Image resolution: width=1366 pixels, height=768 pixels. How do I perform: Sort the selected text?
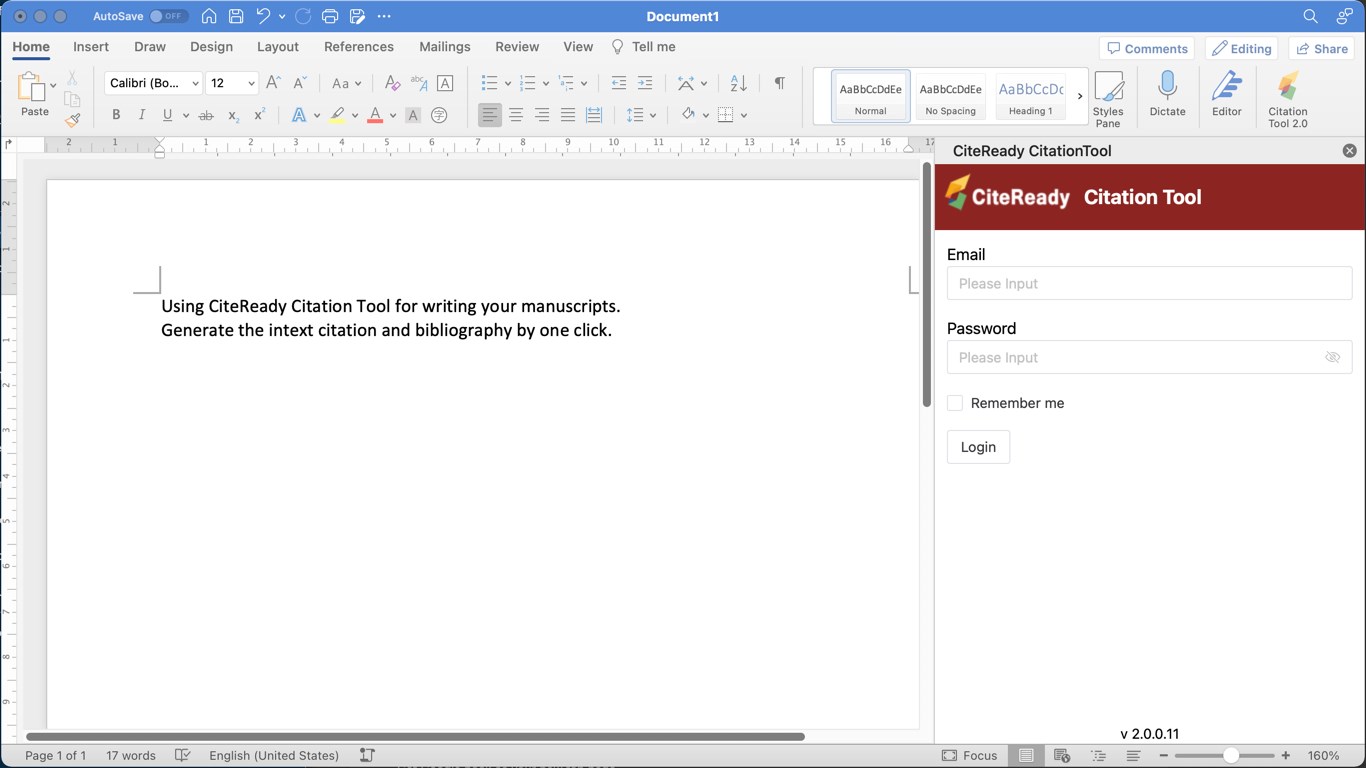[738, 83]
